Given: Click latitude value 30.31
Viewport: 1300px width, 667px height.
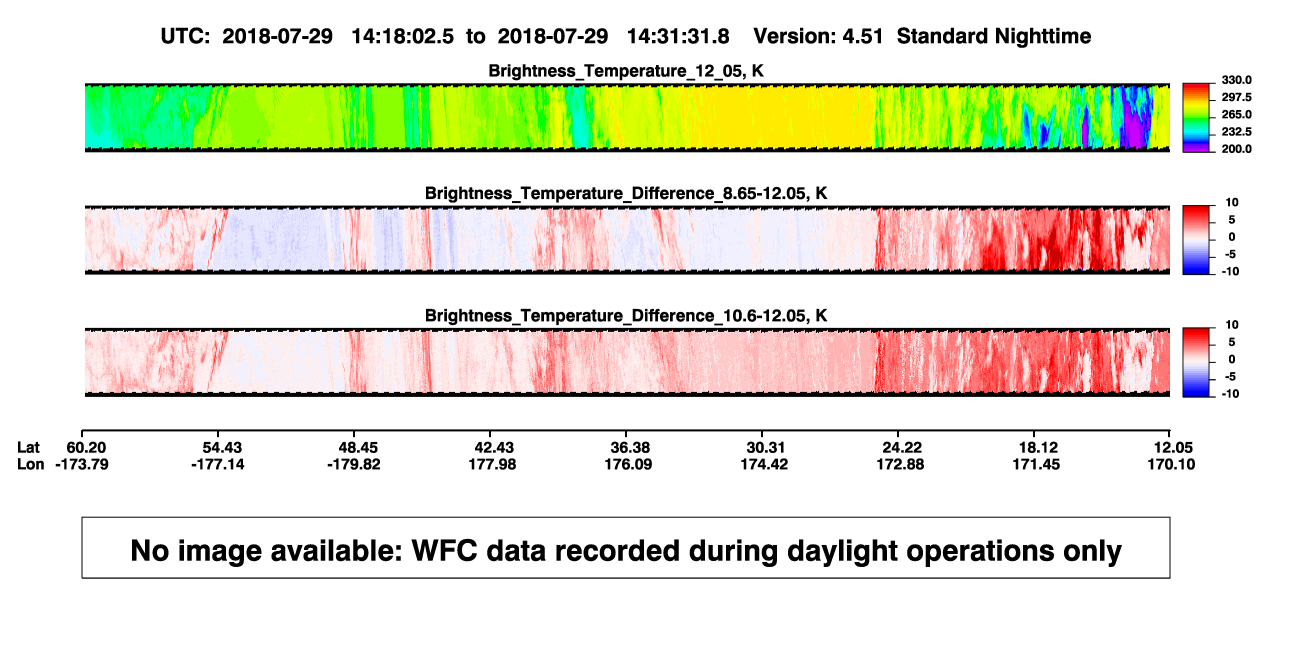Looking at the screenshot, I should [x=763, y=447].
